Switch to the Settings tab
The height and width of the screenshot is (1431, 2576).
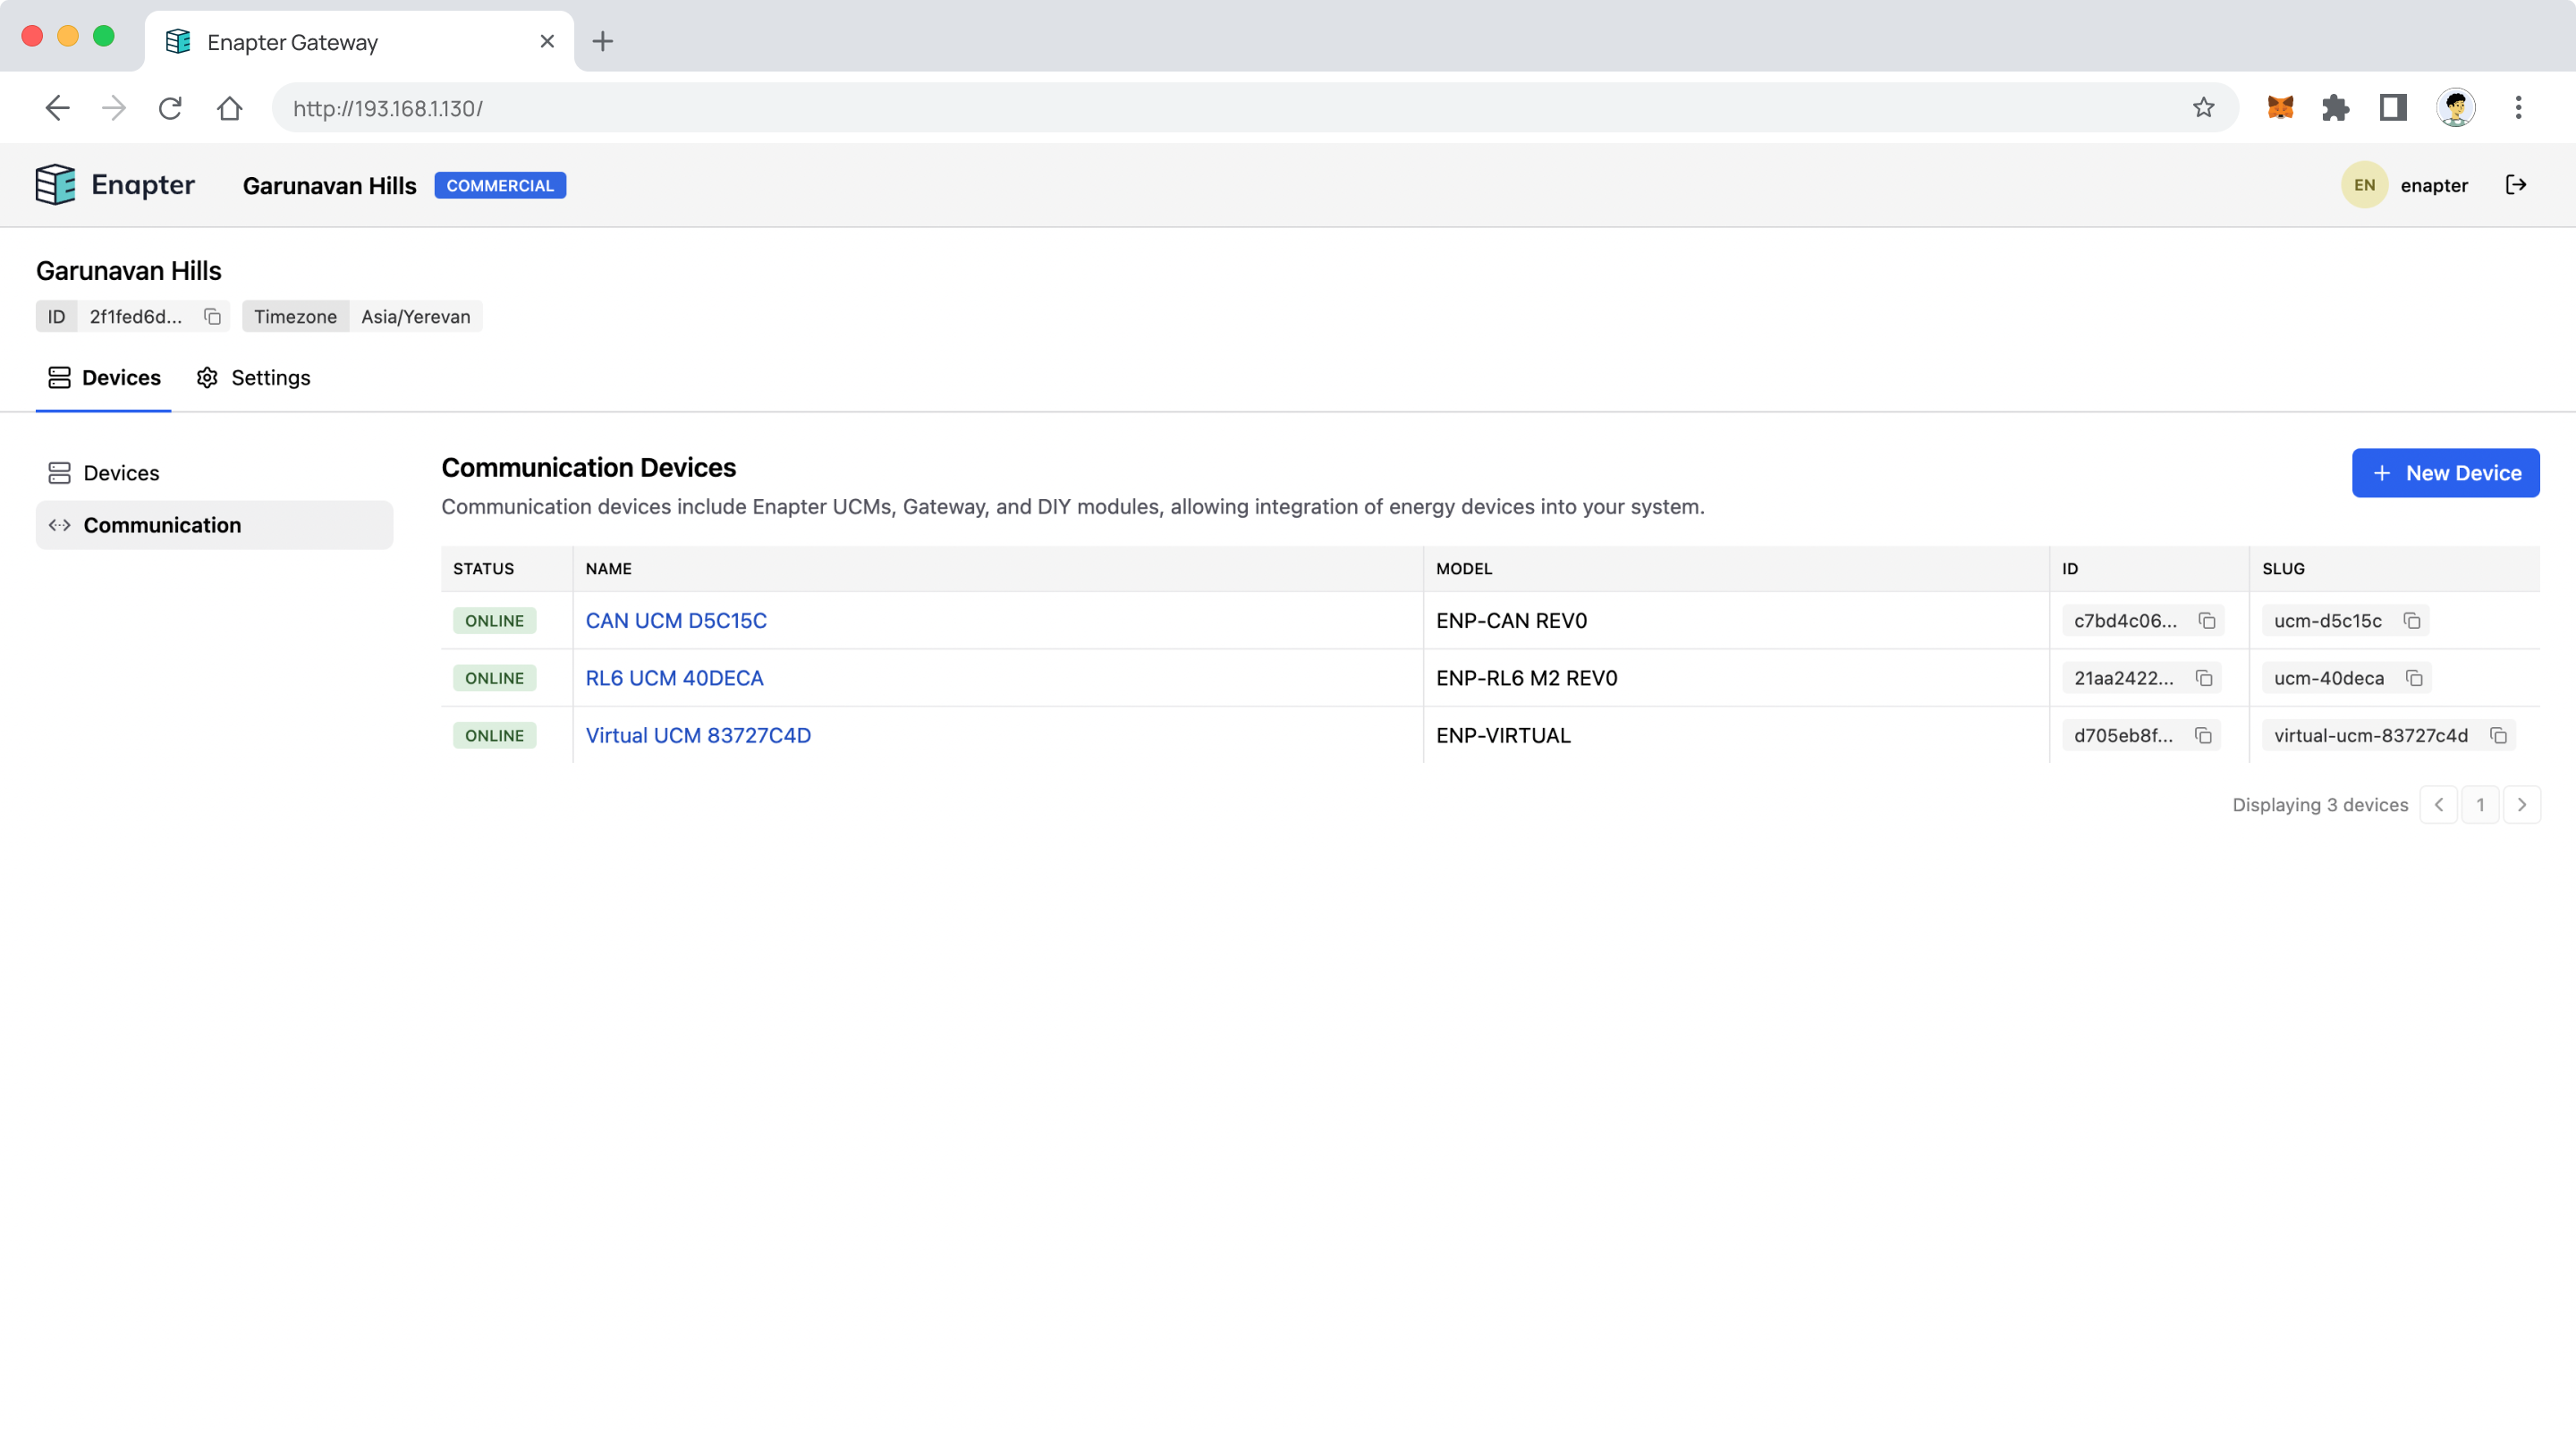(x=253, y=378)
